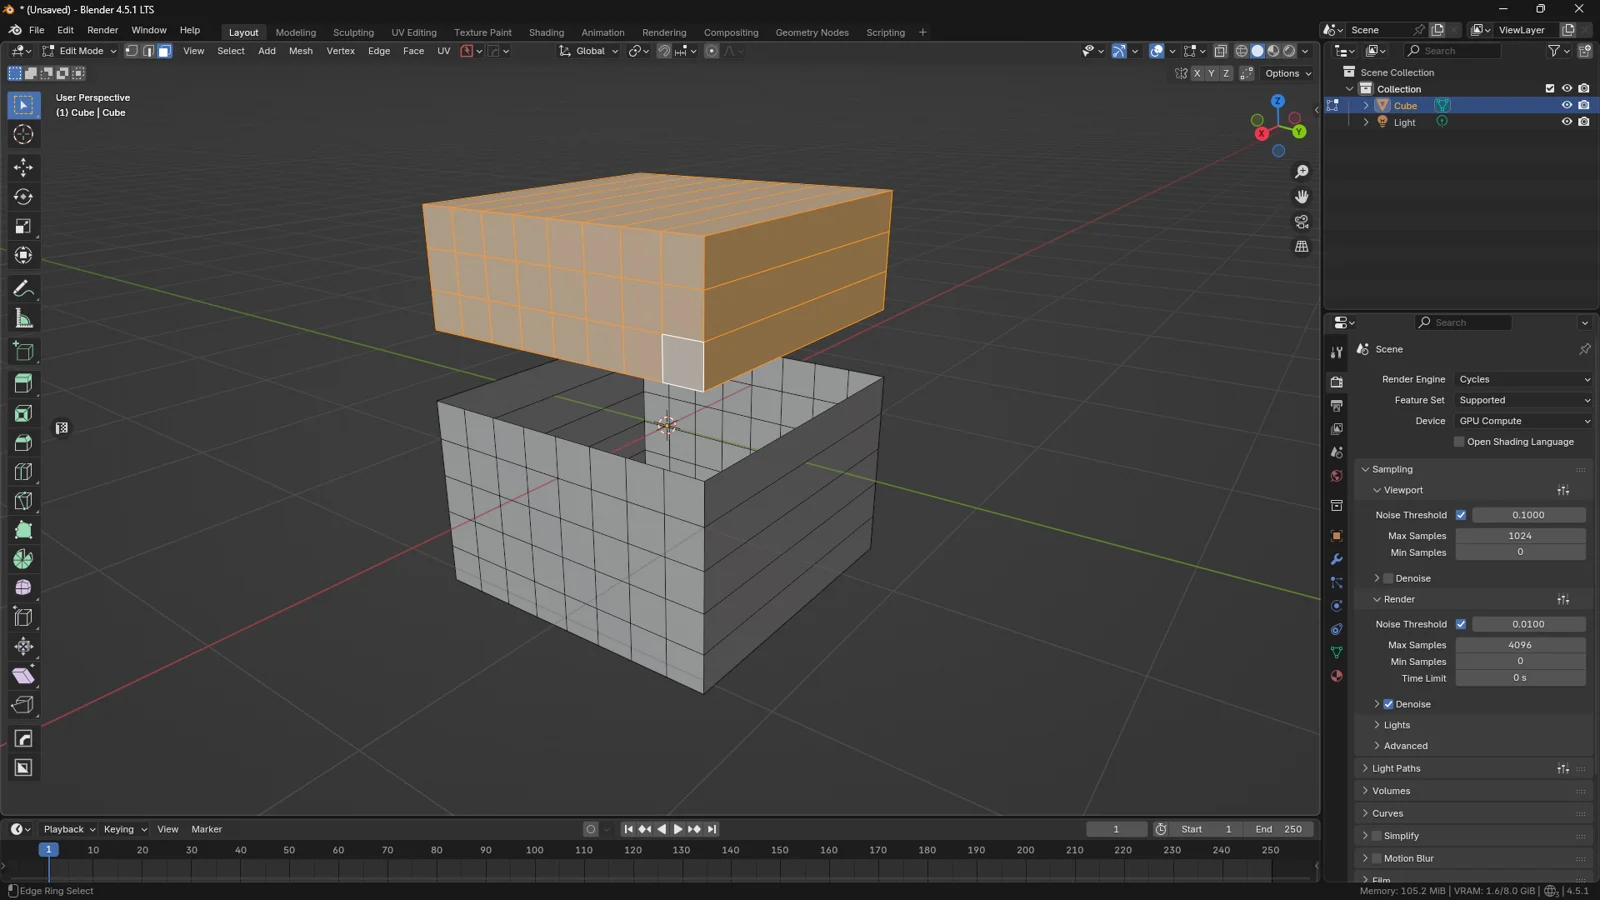Activate the Rotate tool
Image resolution: width=1600 pixels, height=900 pixels.
pos(23,197)
